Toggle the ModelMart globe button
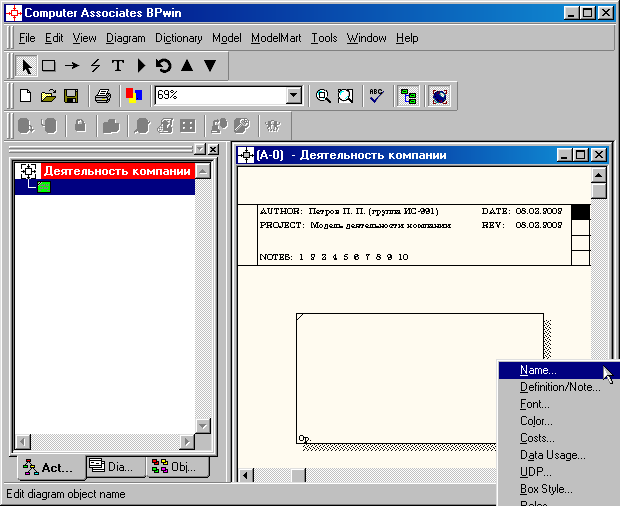The width and height of the screenshot is (620, 506). tap(440, 96)
